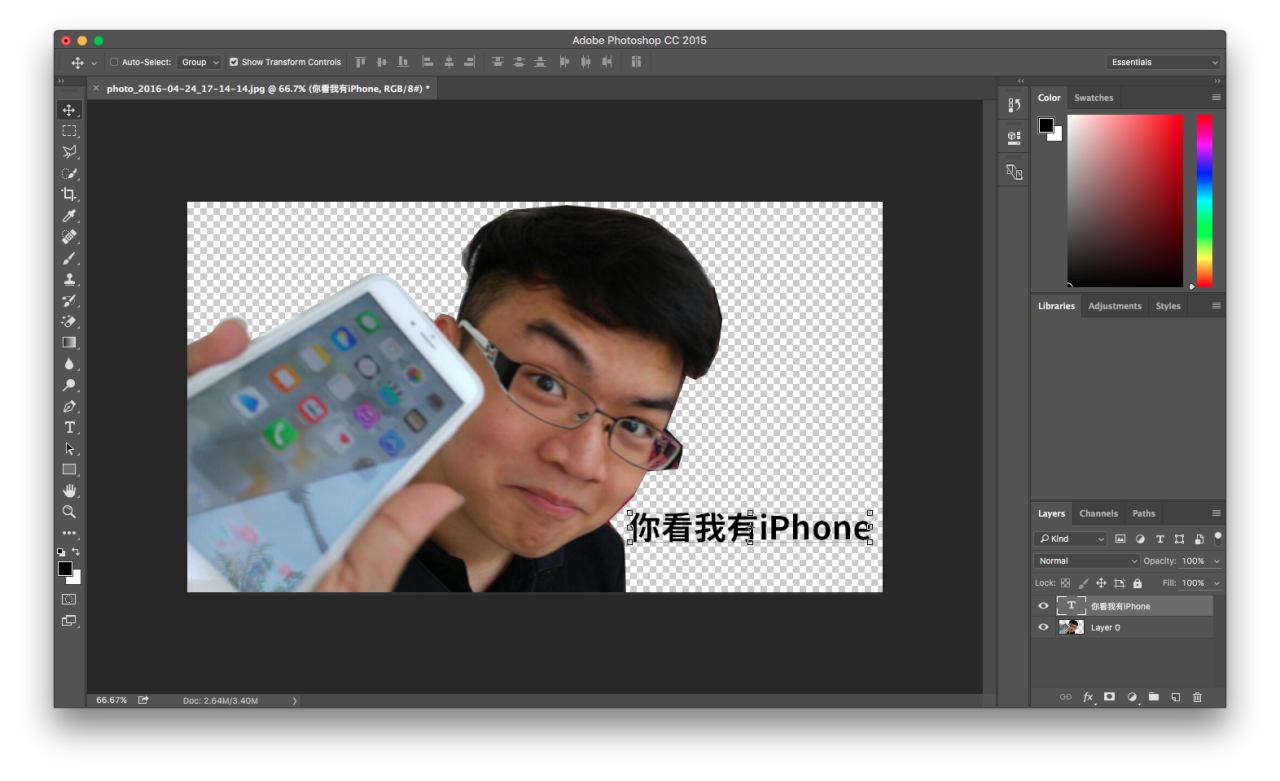Reset to default foreground and background colors

point(61,551)
